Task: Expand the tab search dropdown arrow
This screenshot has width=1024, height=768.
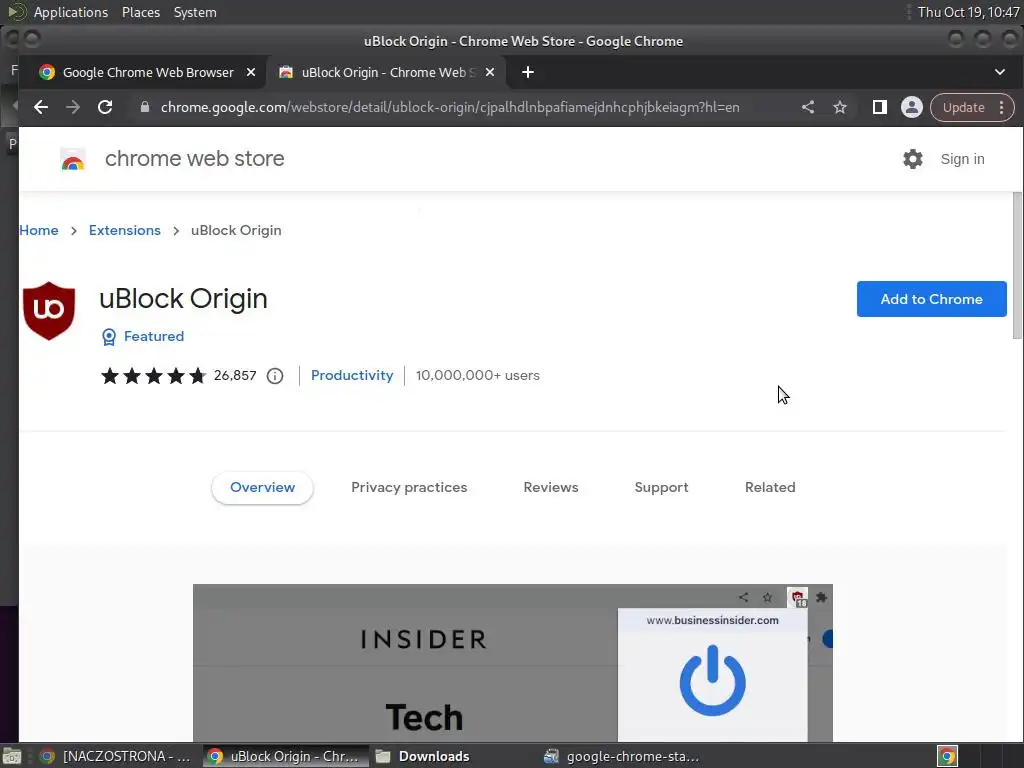Action: [1000, 72]
